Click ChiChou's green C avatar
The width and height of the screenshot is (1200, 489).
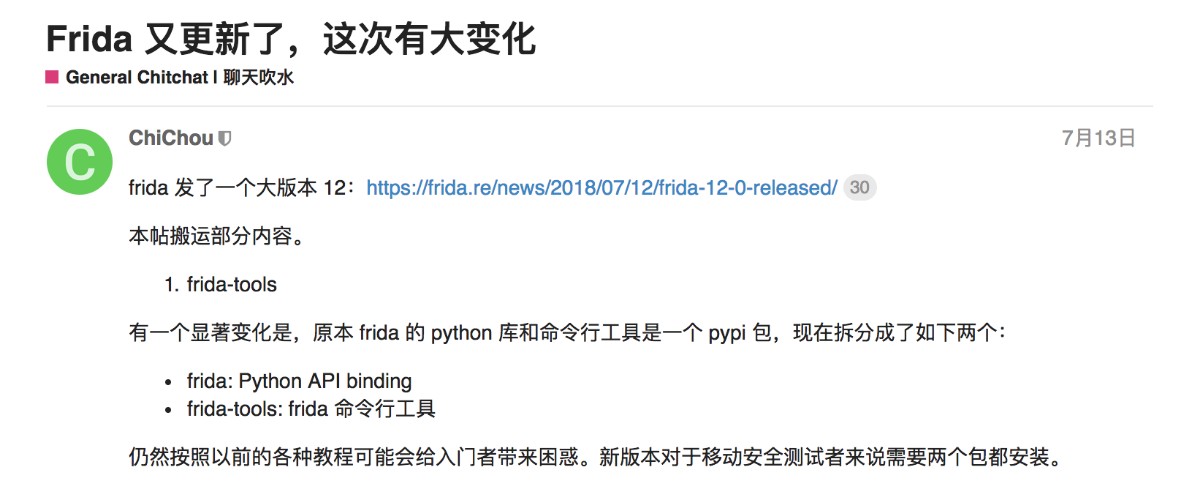coord(80,162)
